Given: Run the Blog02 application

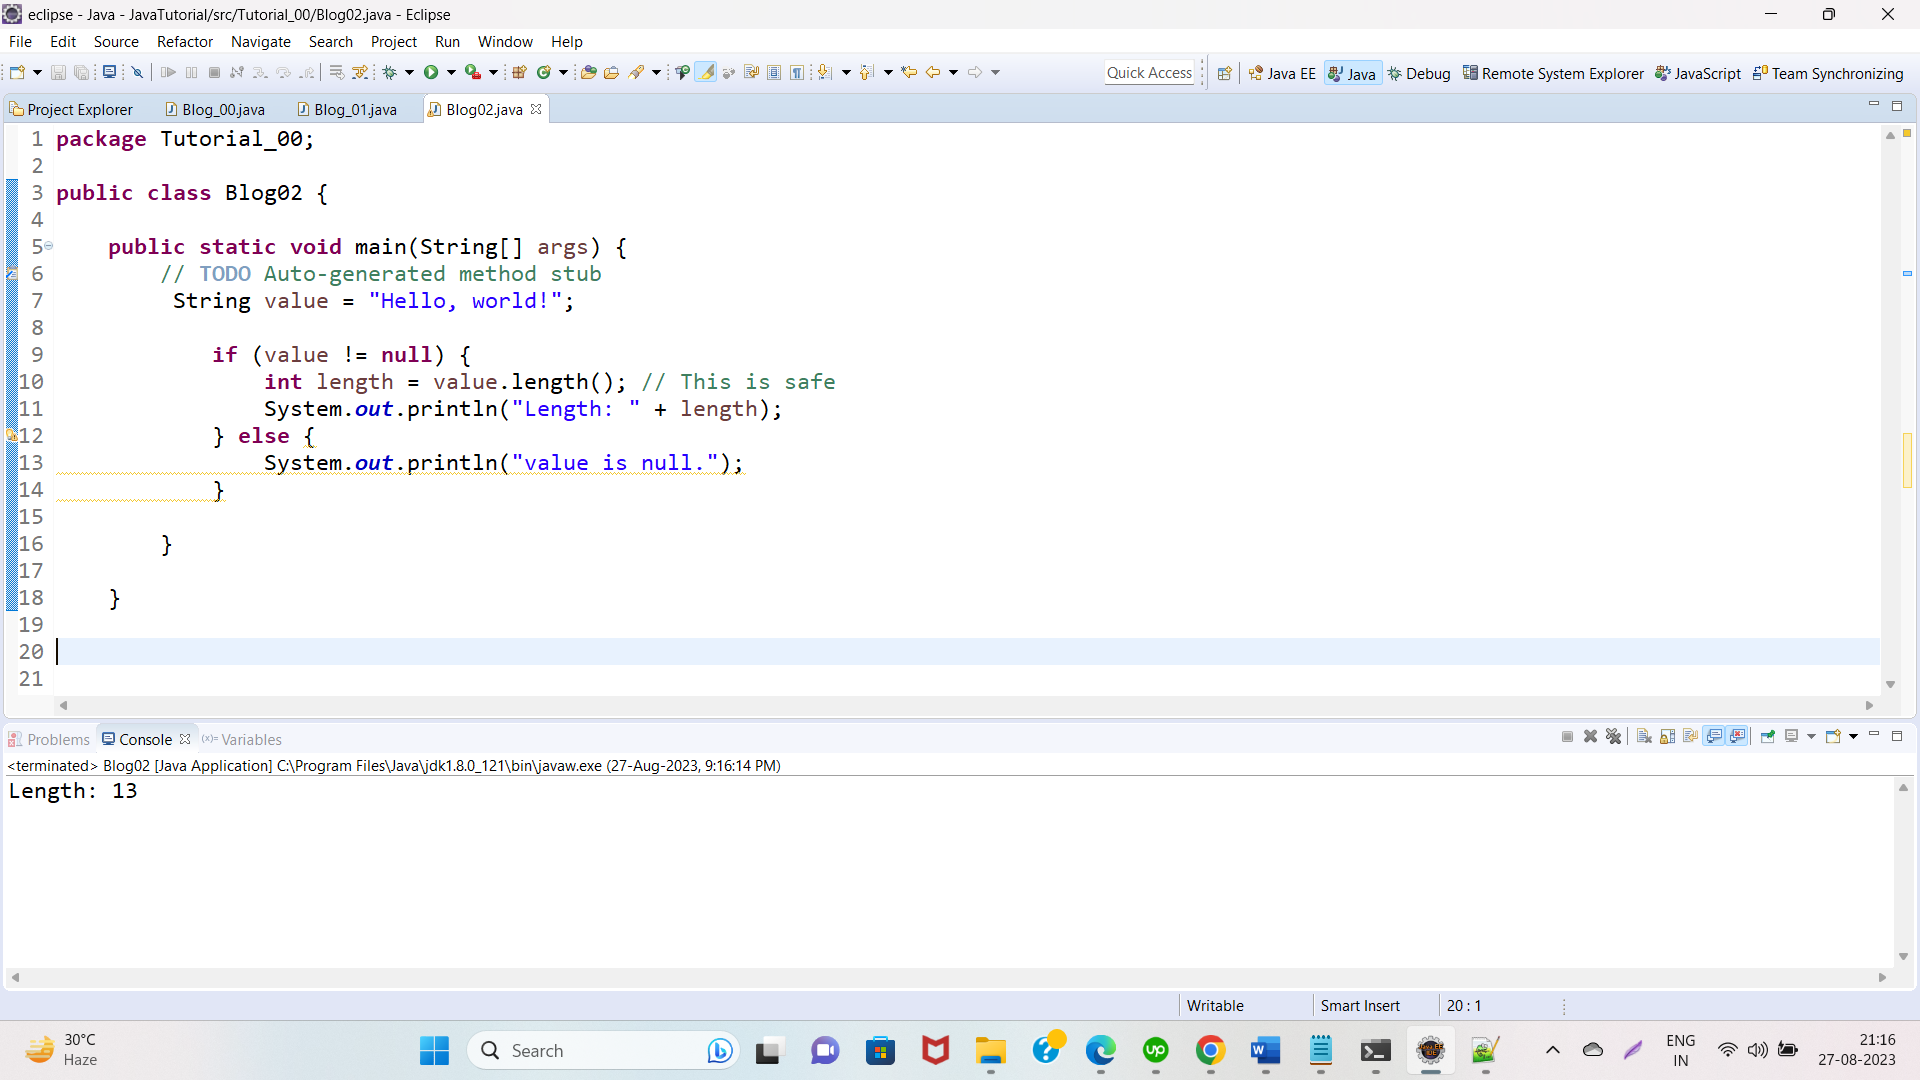Looking at the screenshot, I should (x=430, y=72).
